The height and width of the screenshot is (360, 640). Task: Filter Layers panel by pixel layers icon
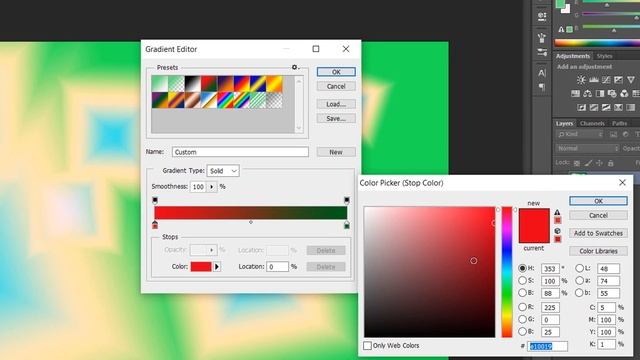[613, 134]
